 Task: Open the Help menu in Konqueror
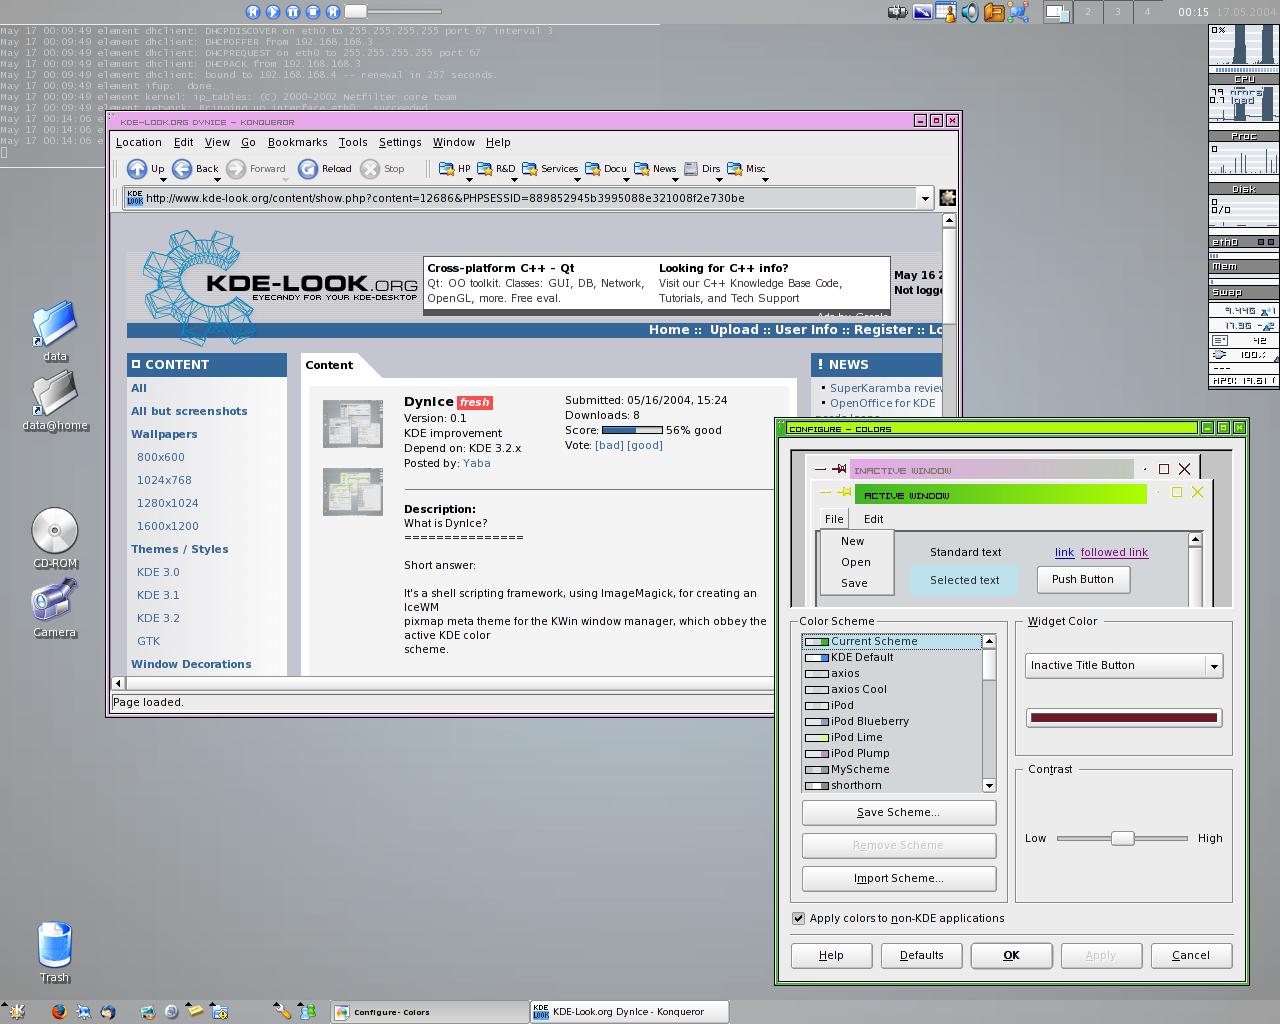click(x=498, y=142)
